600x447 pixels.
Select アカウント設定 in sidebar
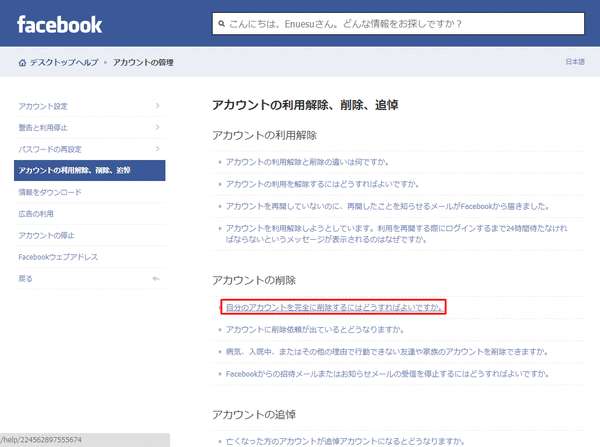43,106
